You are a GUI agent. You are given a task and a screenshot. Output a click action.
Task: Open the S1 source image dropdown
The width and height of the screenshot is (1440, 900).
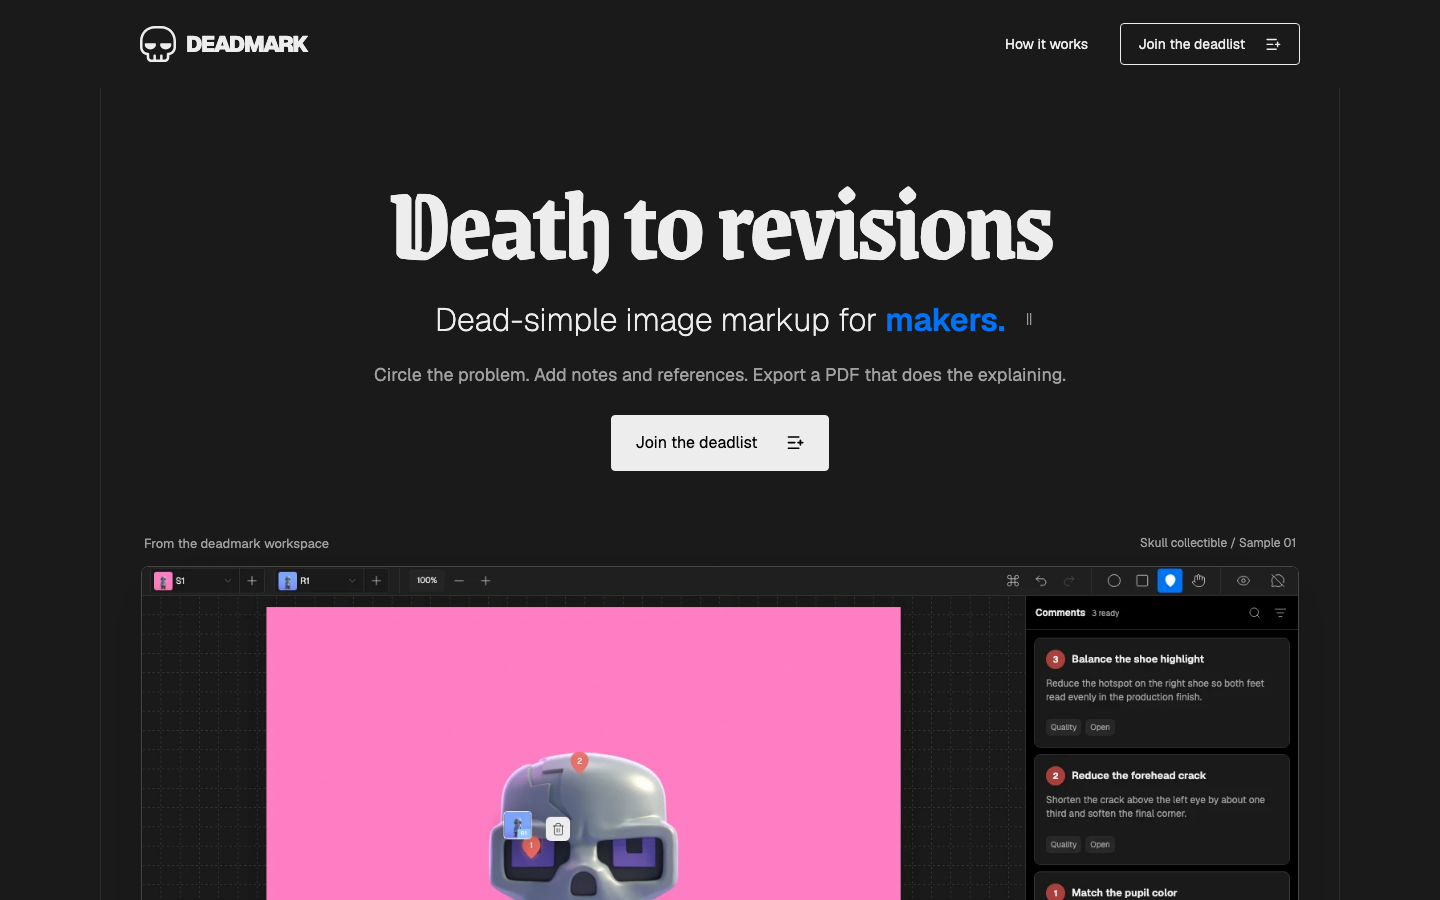[195, 581]
